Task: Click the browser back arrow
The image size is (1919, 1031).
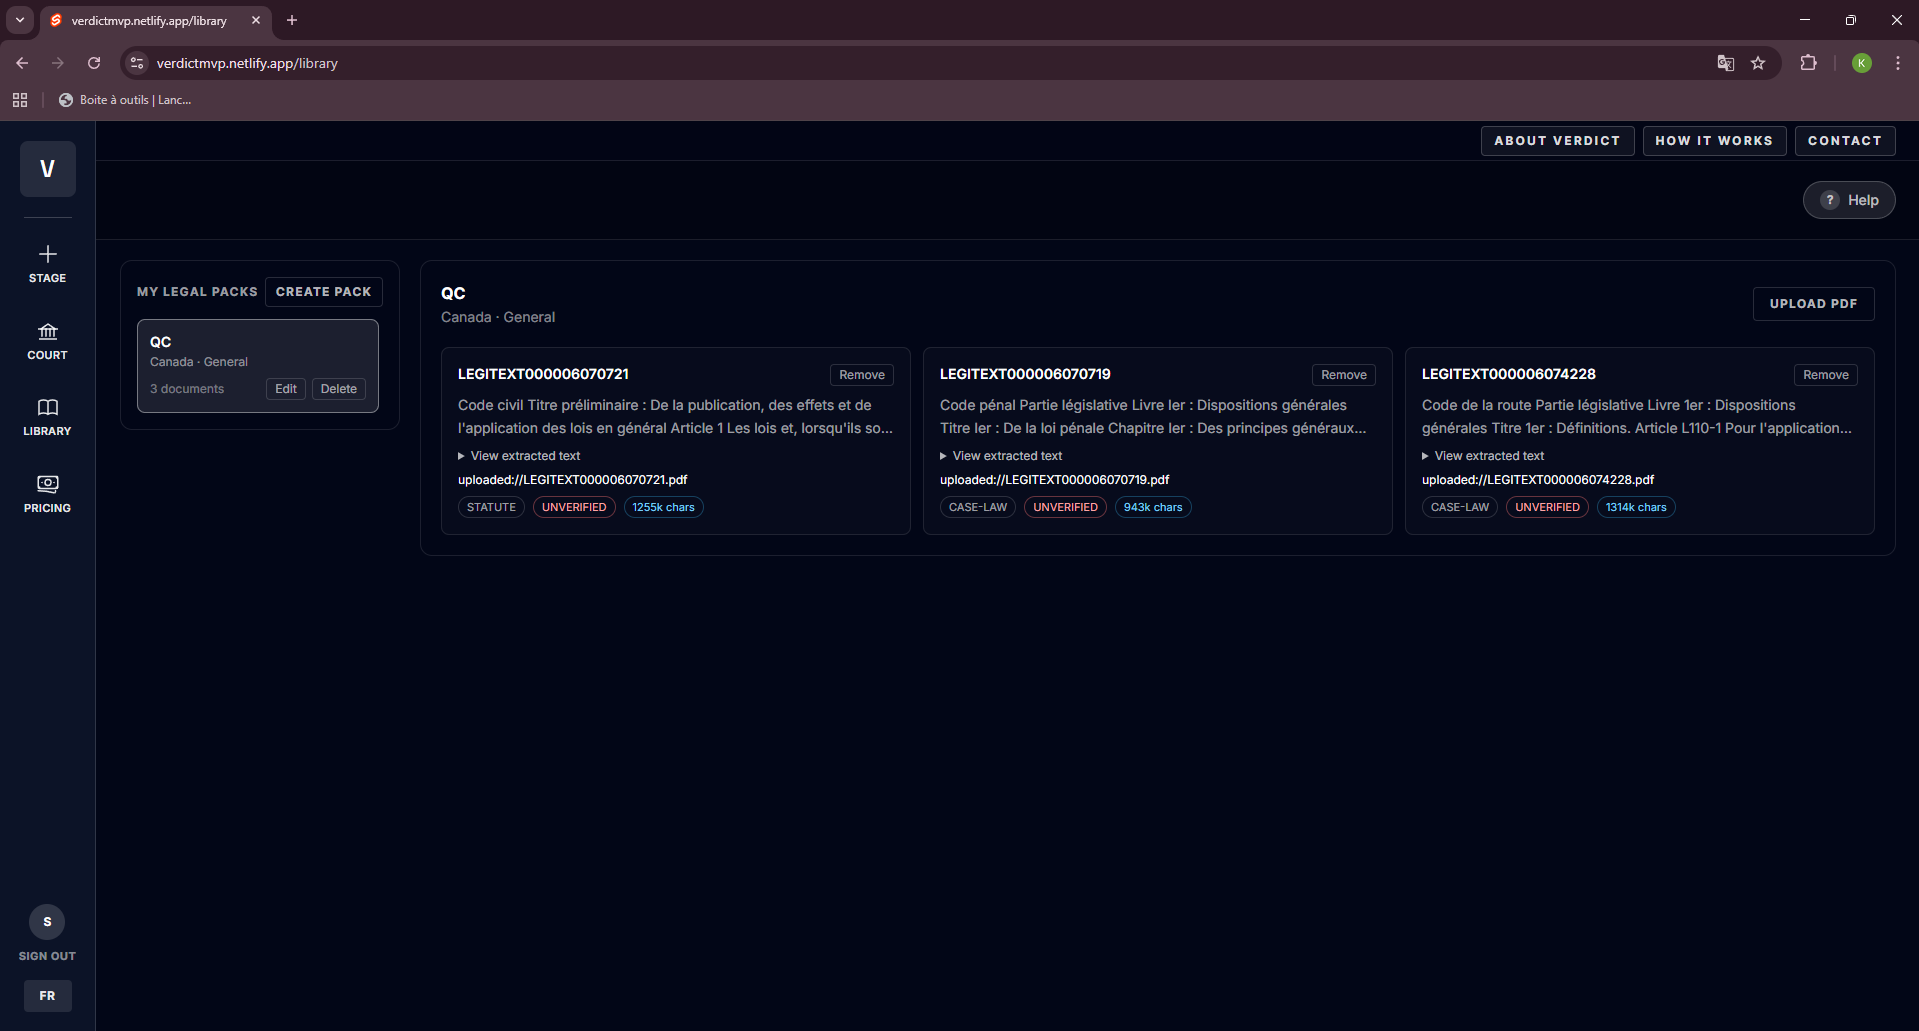Action: click(x=22, y=63)
